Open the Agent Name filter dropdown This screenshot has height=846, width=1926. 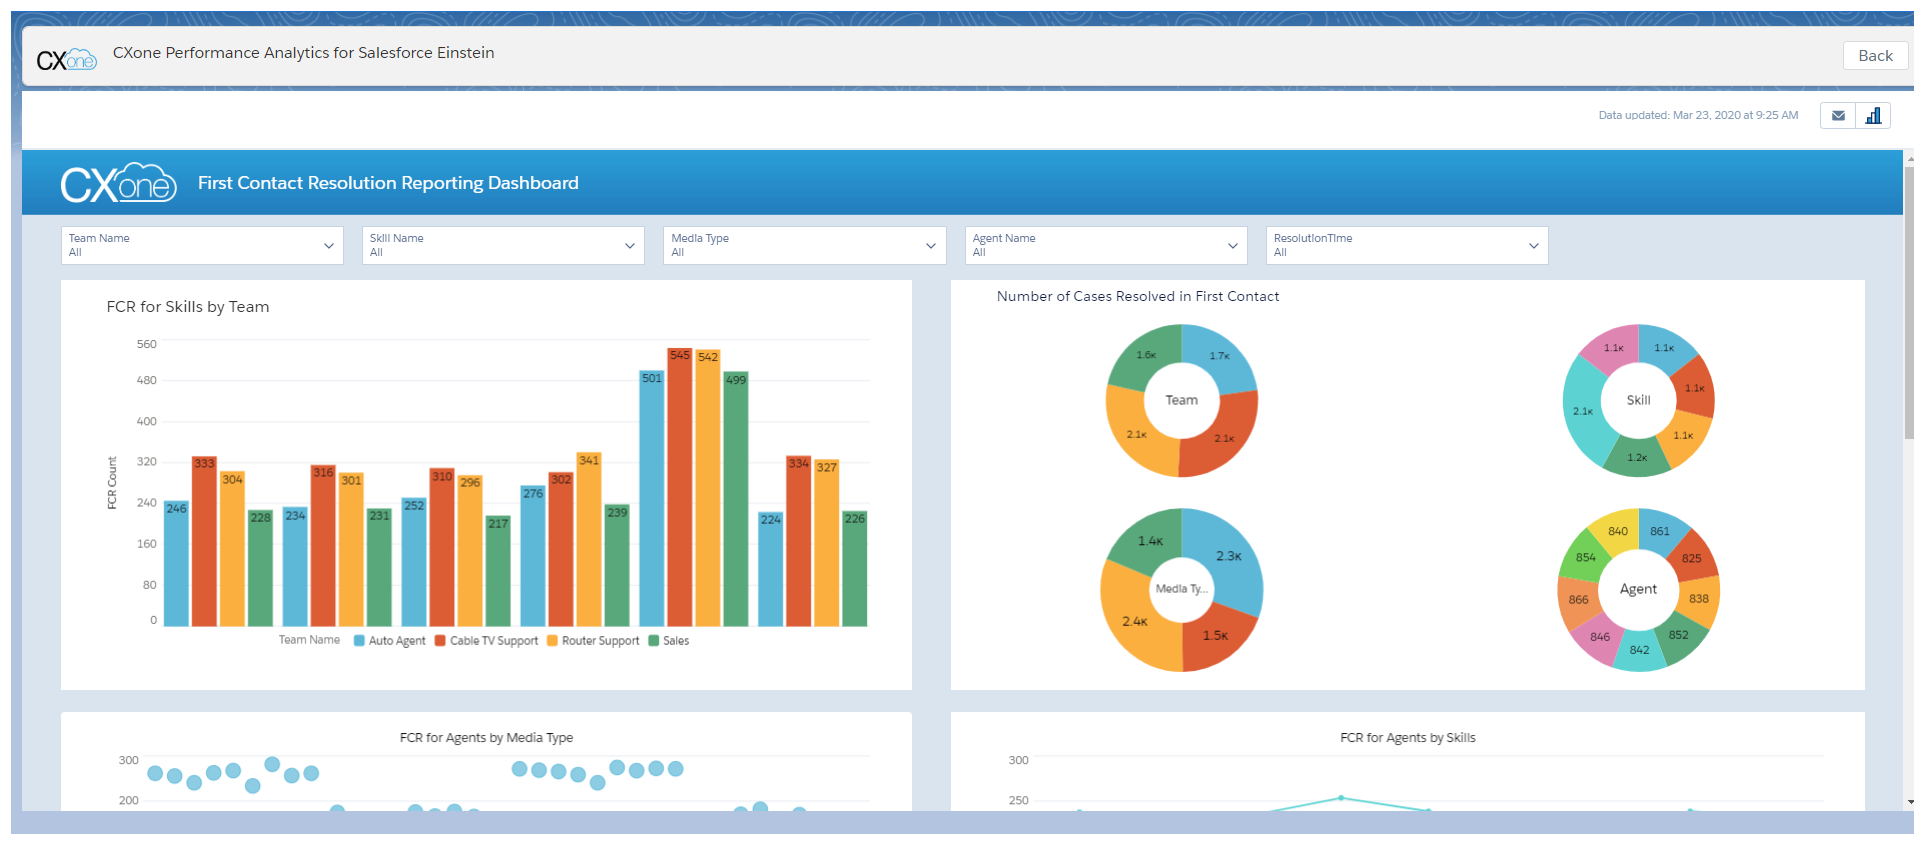1106,246
